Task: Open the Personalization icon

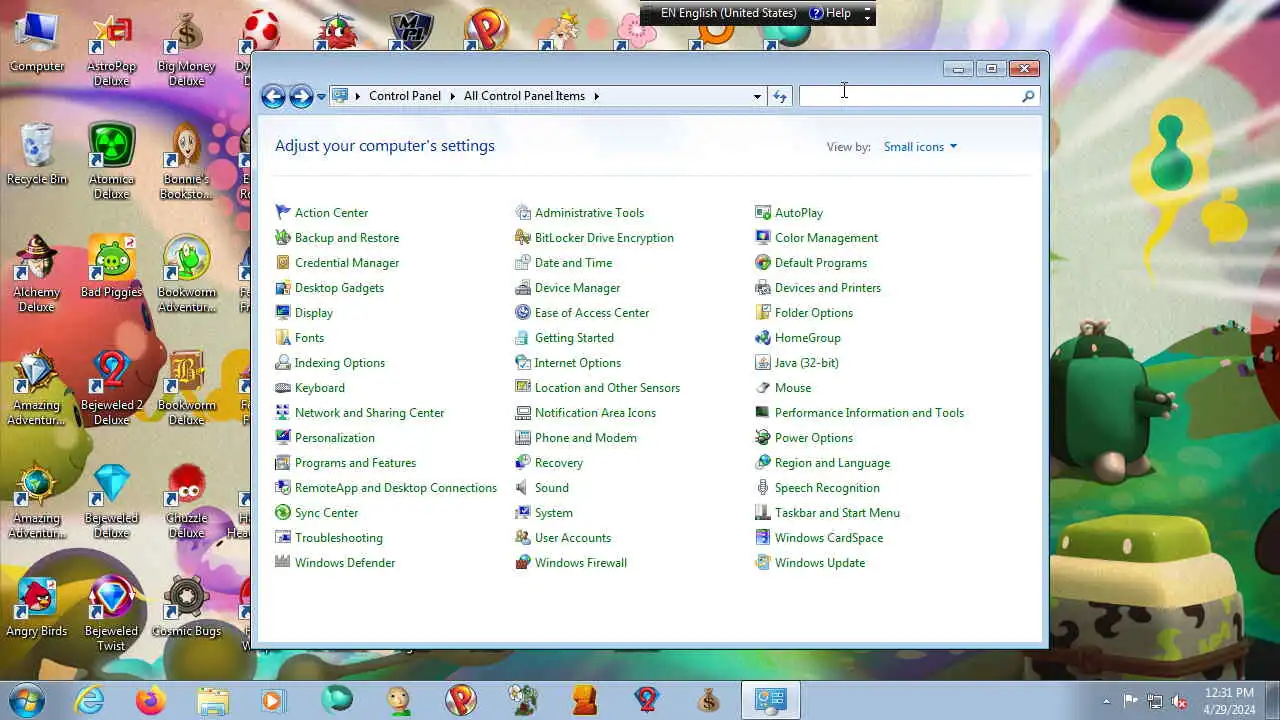Action: (x=283, y=437)
